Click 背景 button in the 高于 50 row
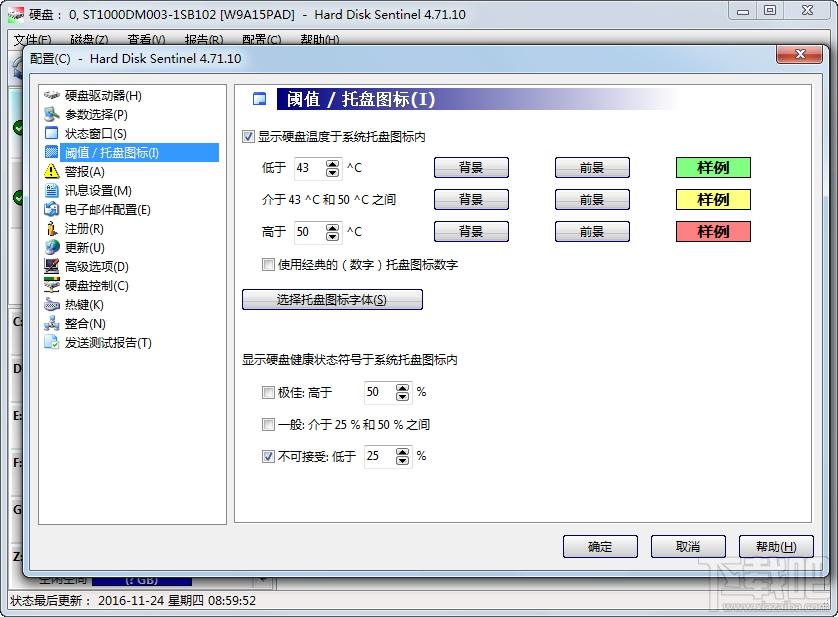The height and width of the screenshot is (617, 838). click(x=471, y=232)
